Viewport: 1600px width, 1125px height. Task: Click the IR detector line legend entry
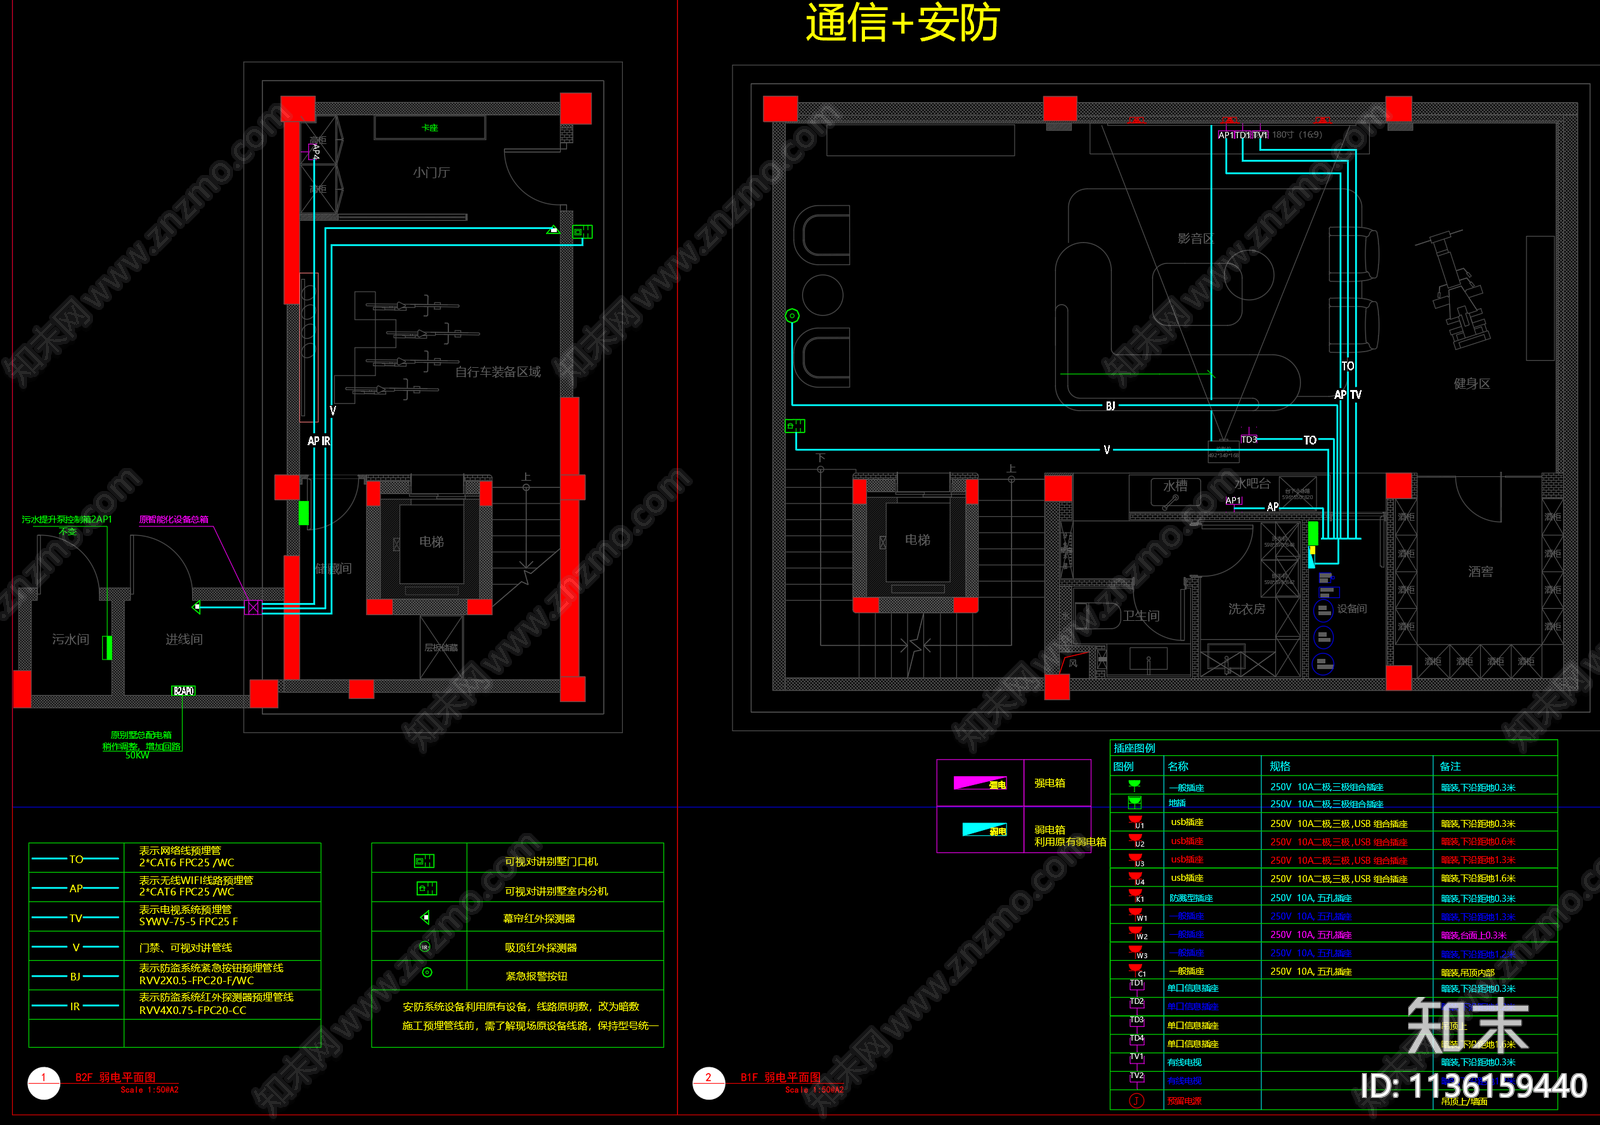click(76, 1006)
